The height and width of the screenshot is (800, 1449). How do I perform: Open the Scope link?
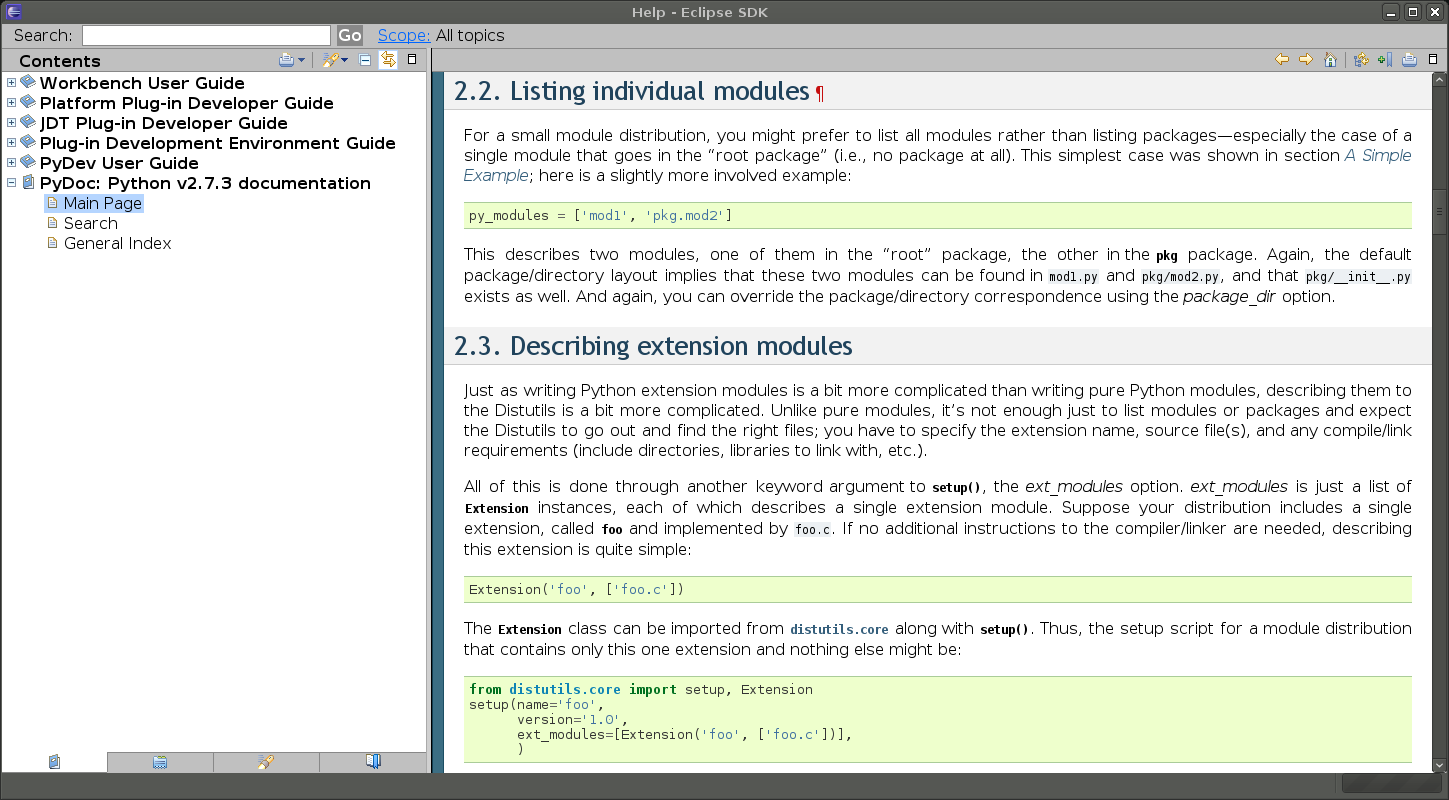pos(404,35)
